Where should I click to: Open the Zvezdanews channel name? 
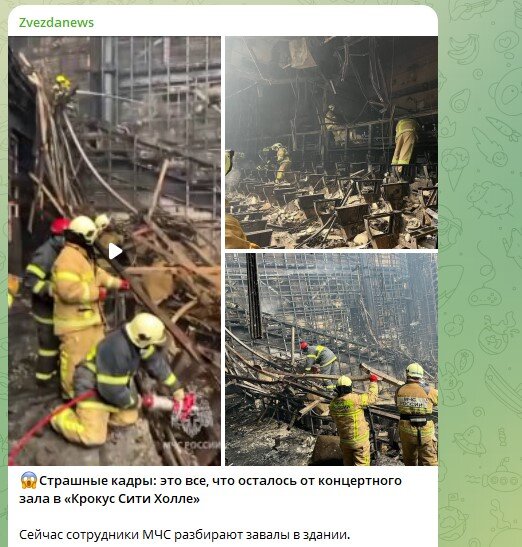[x=56, y=23]
